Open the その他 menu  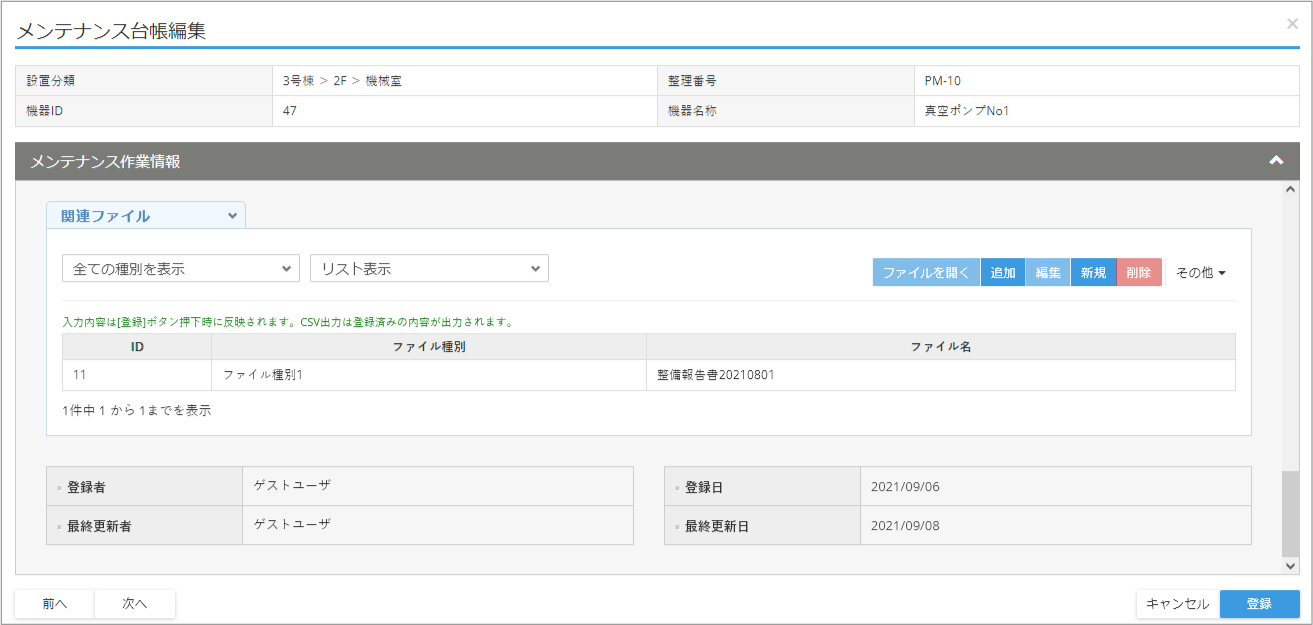tap(1200, 273)
